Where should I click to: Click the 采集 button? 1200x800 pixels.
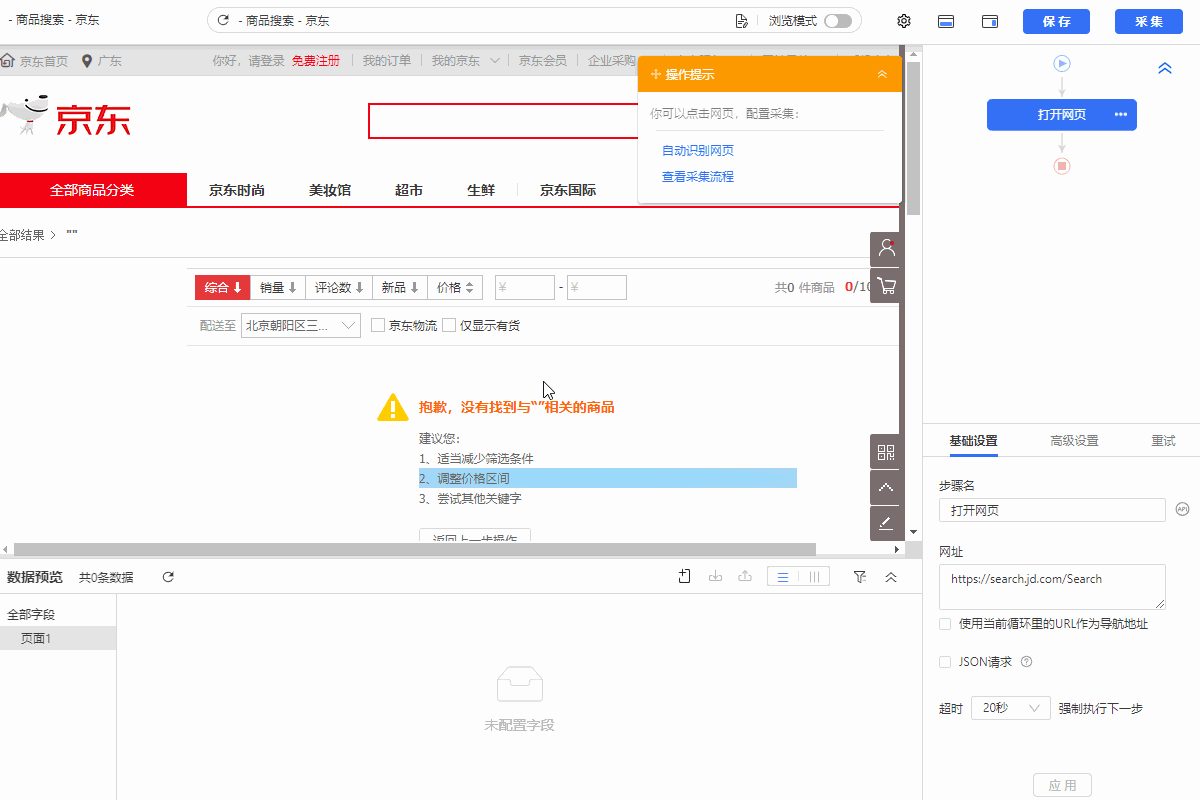tap(1149, 21)
